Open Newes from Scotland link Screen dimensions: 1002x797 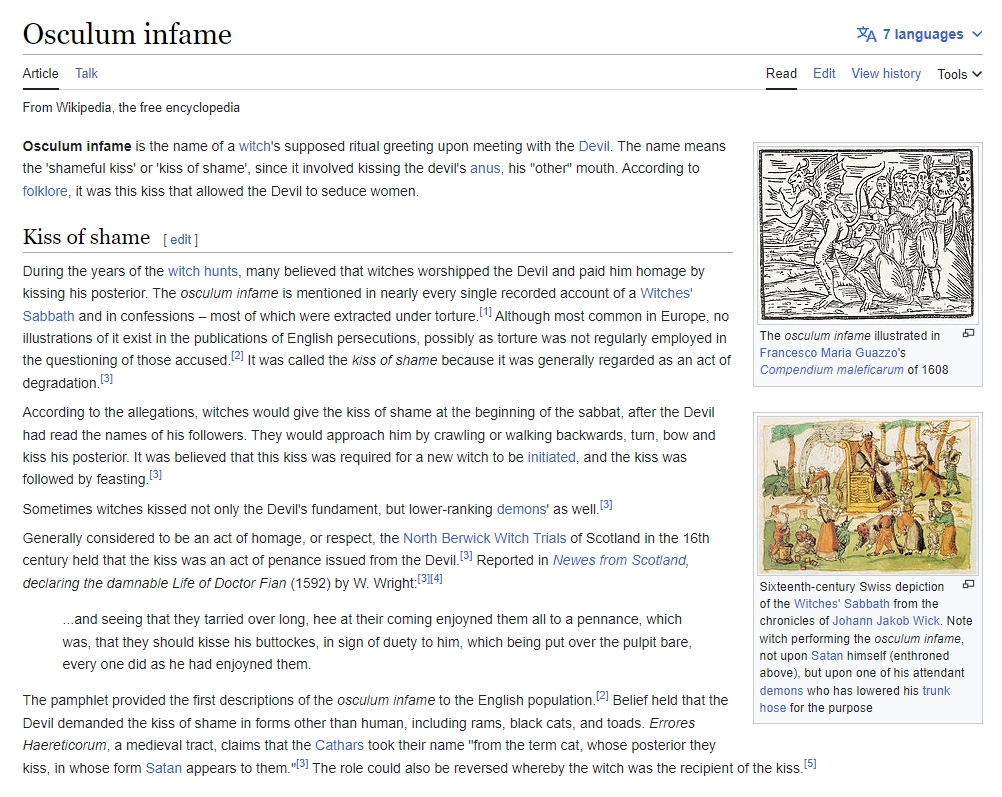620,561
